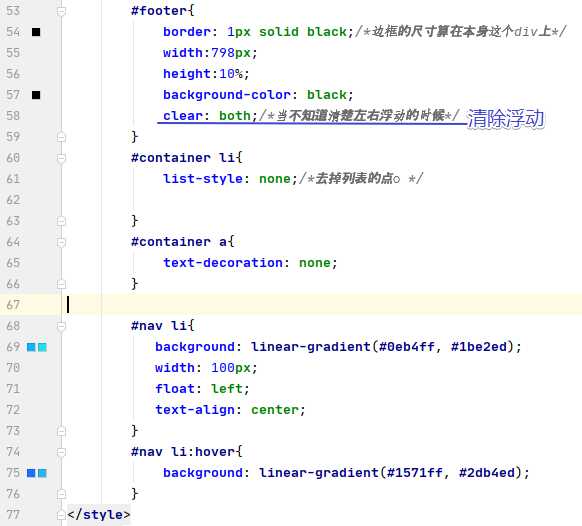Viewport: 582px width, 526px height.
Task: Fold the #container li block at line 60
Action: tap(61, 158)
